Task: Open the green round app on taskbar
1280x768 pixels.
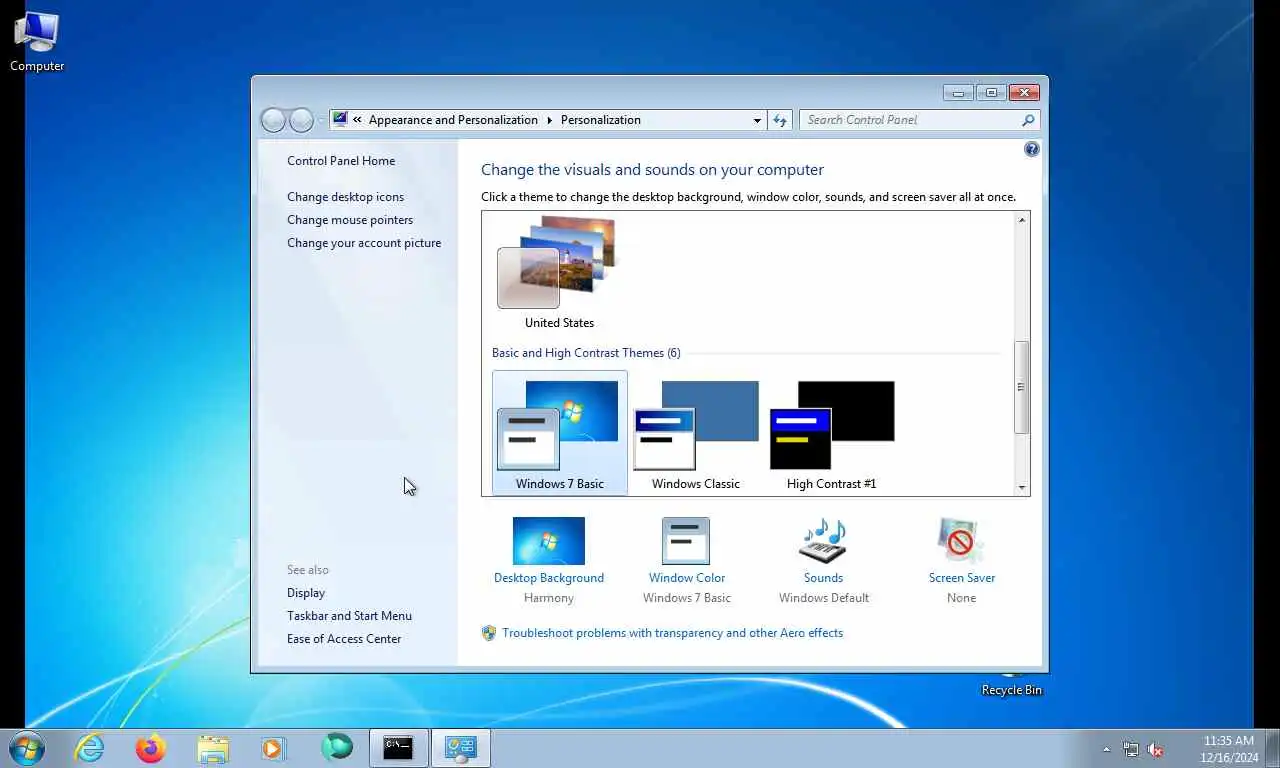Action: 337,747
